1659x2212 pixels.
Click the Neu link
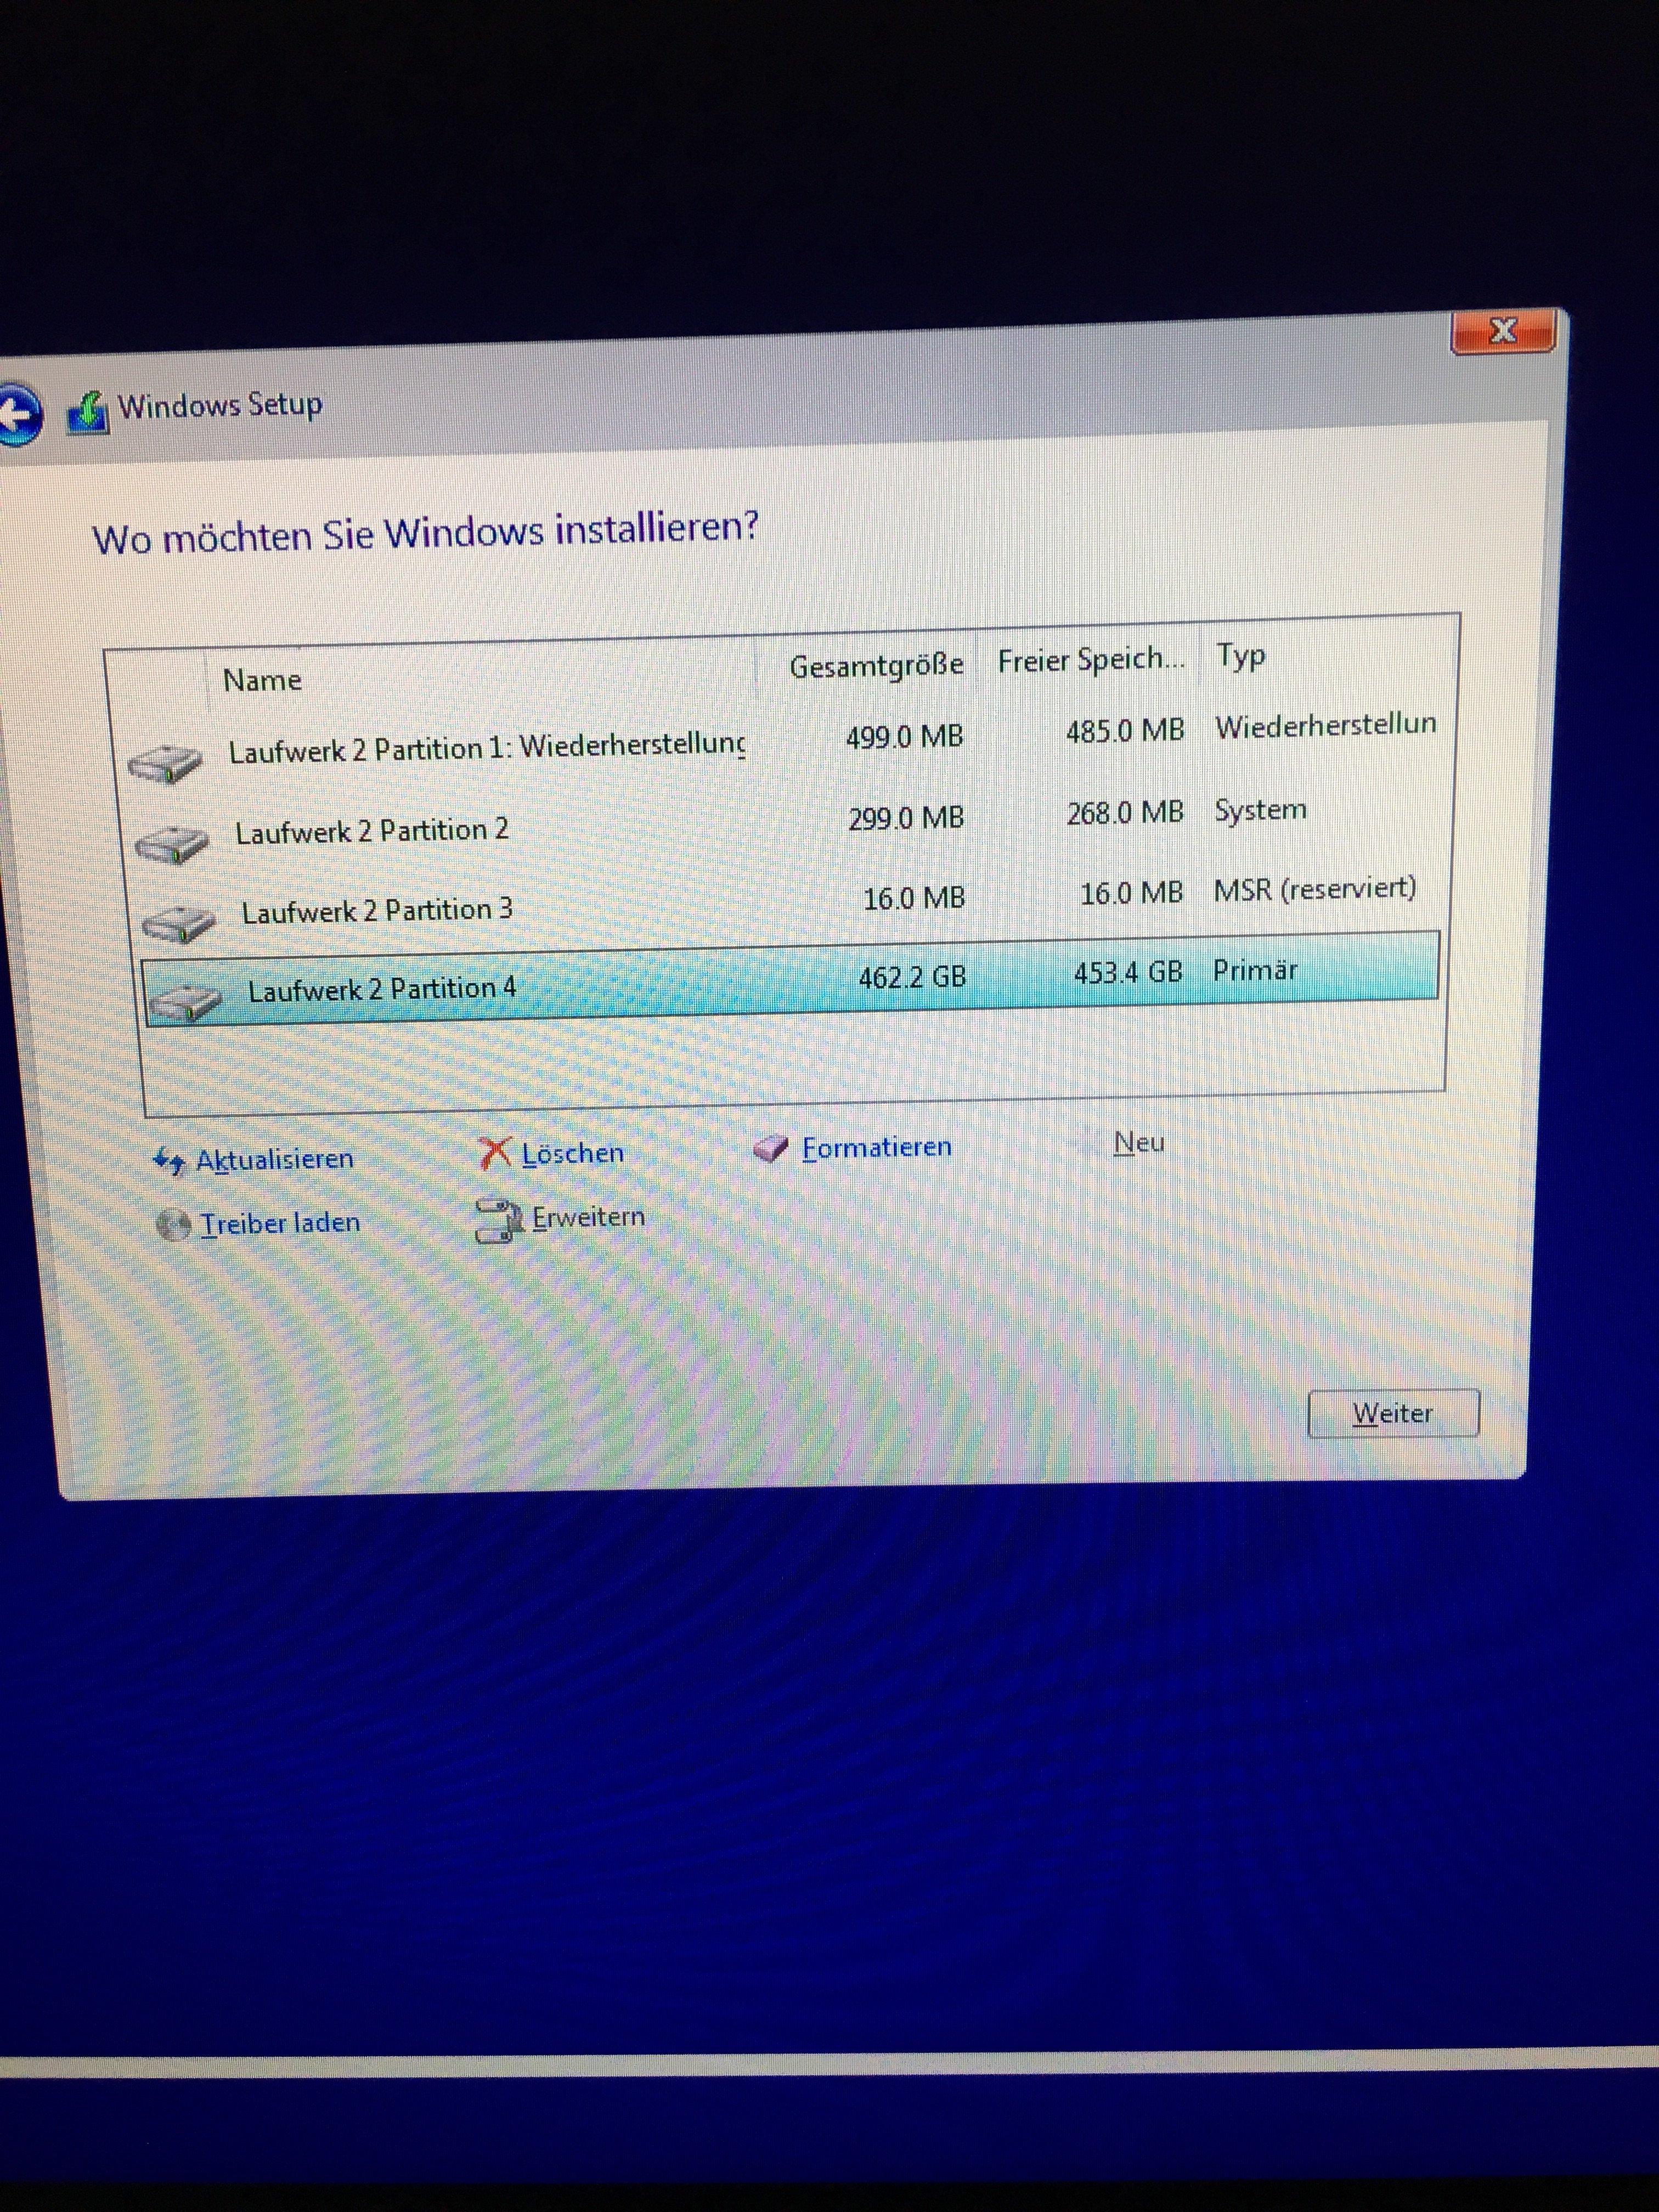point(1139,1143)
